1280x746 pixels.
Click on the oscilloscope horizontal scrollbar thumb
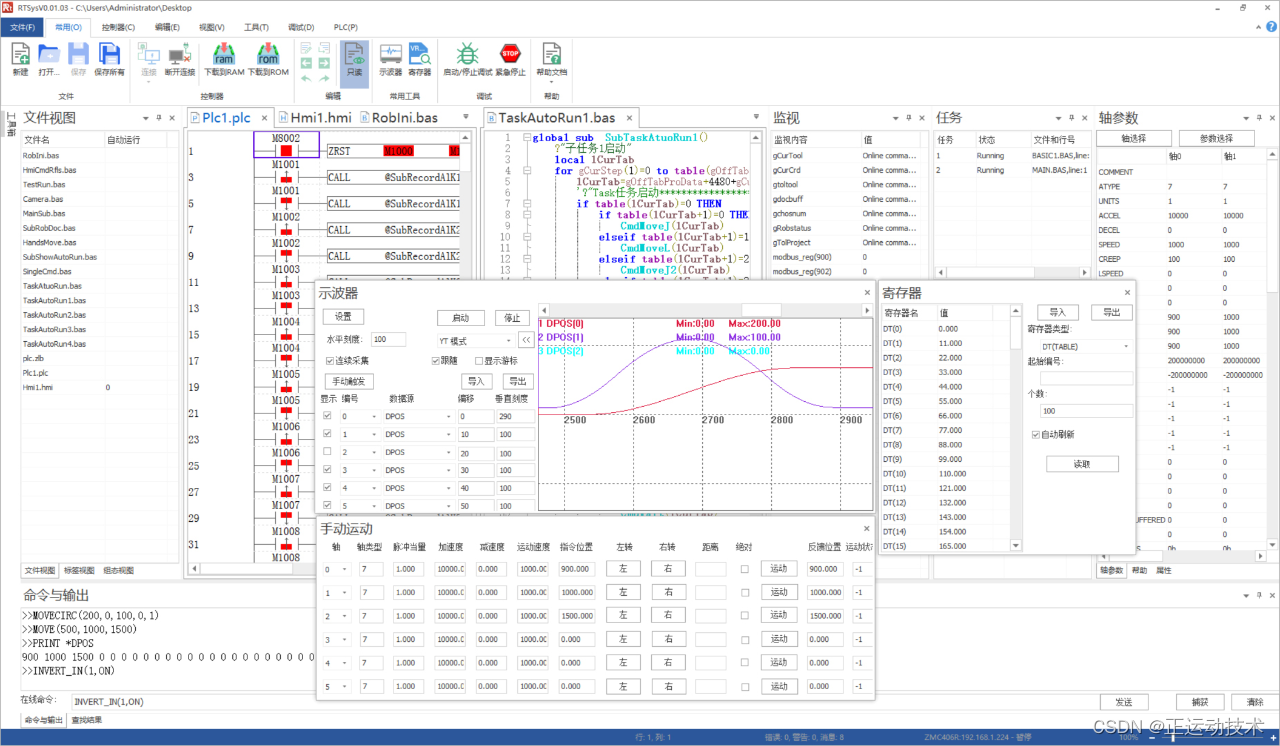click(x=761, y=309)
